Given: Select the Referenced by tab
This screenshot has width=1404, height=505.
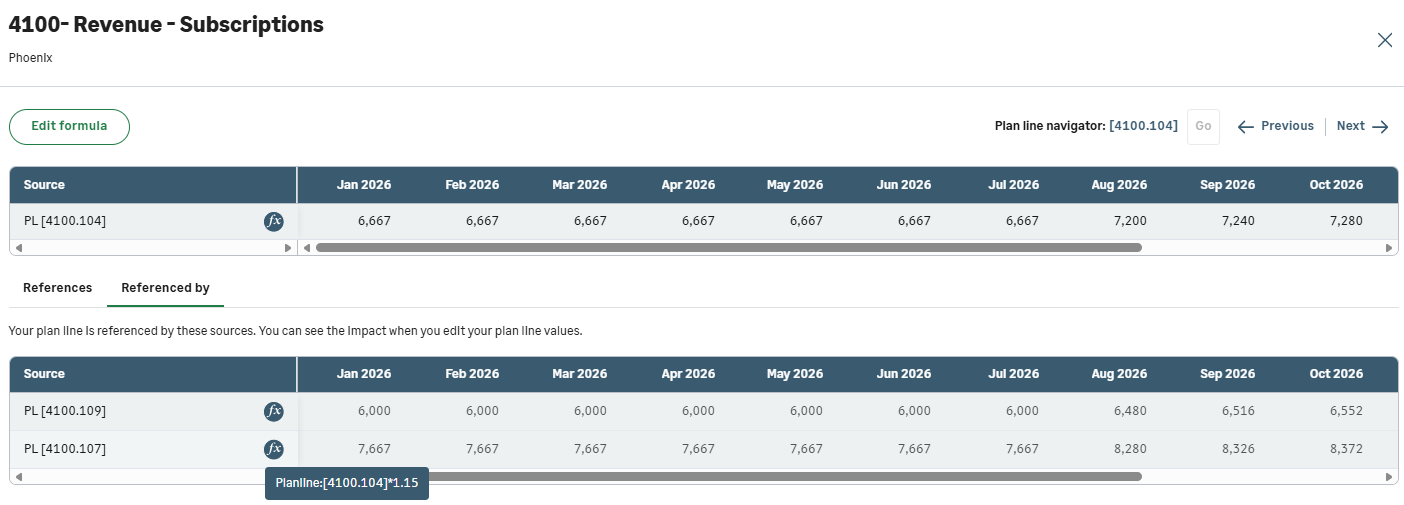Looking at the screenshot, I should [x=165, y=288].
